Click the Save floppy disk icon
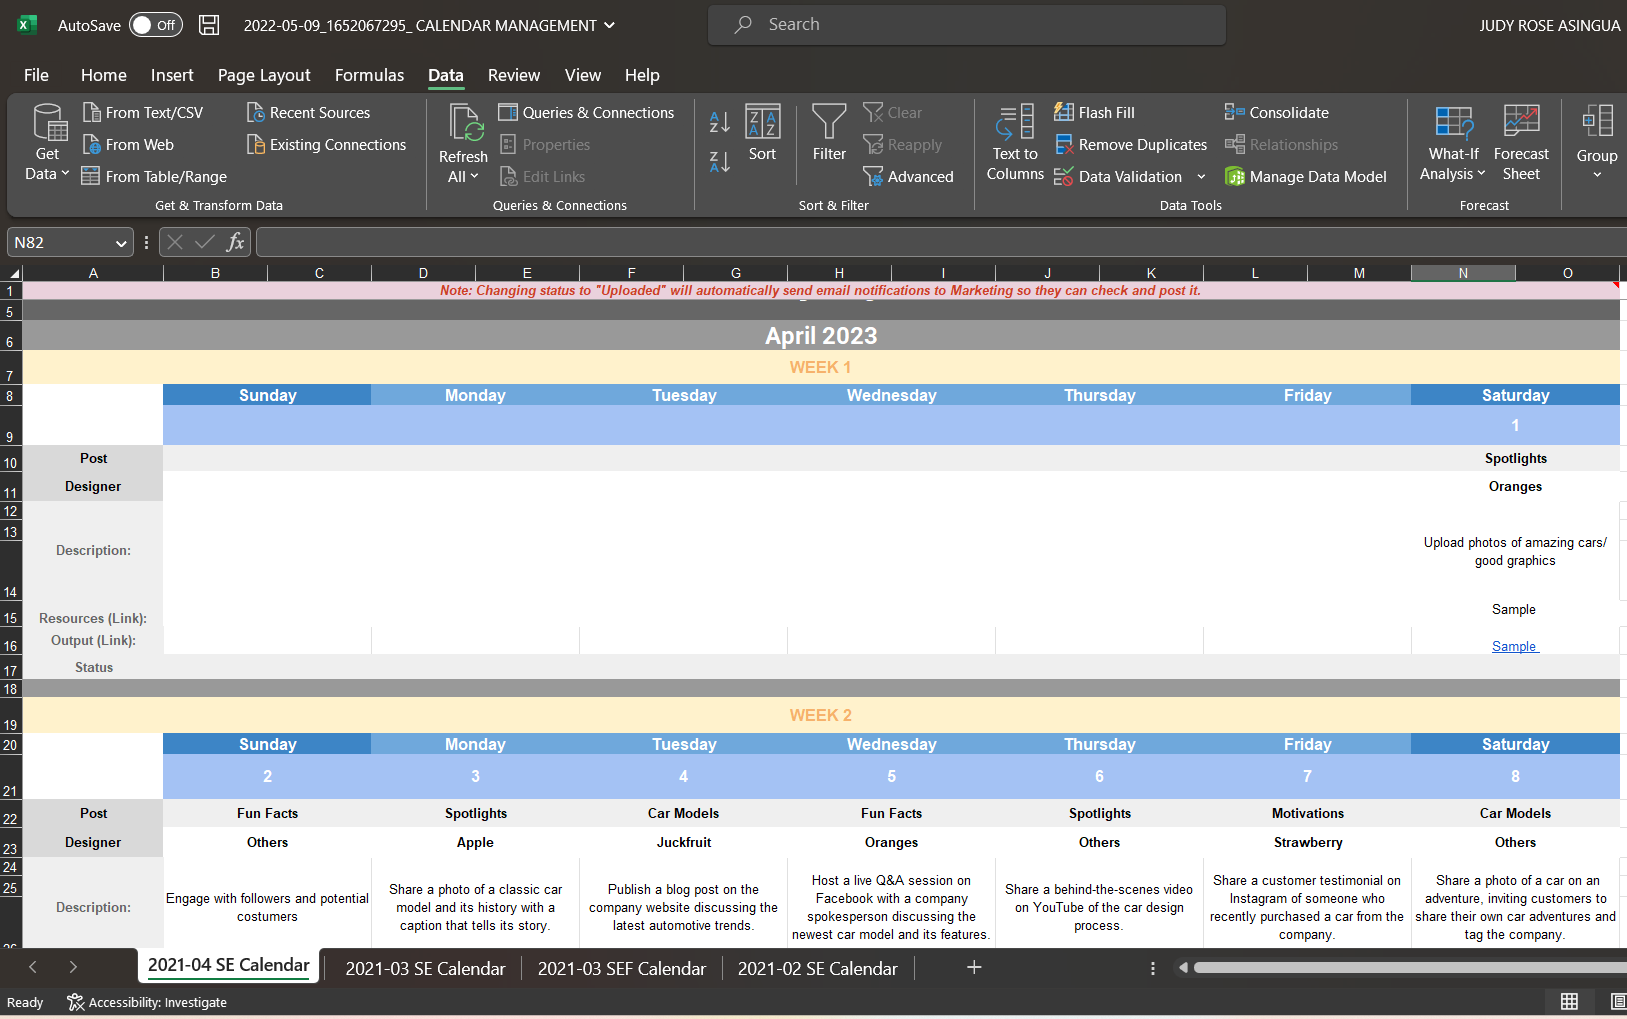Viewport: 1627px width, 1019px height. pyautogui.click(x=209, y=25)
